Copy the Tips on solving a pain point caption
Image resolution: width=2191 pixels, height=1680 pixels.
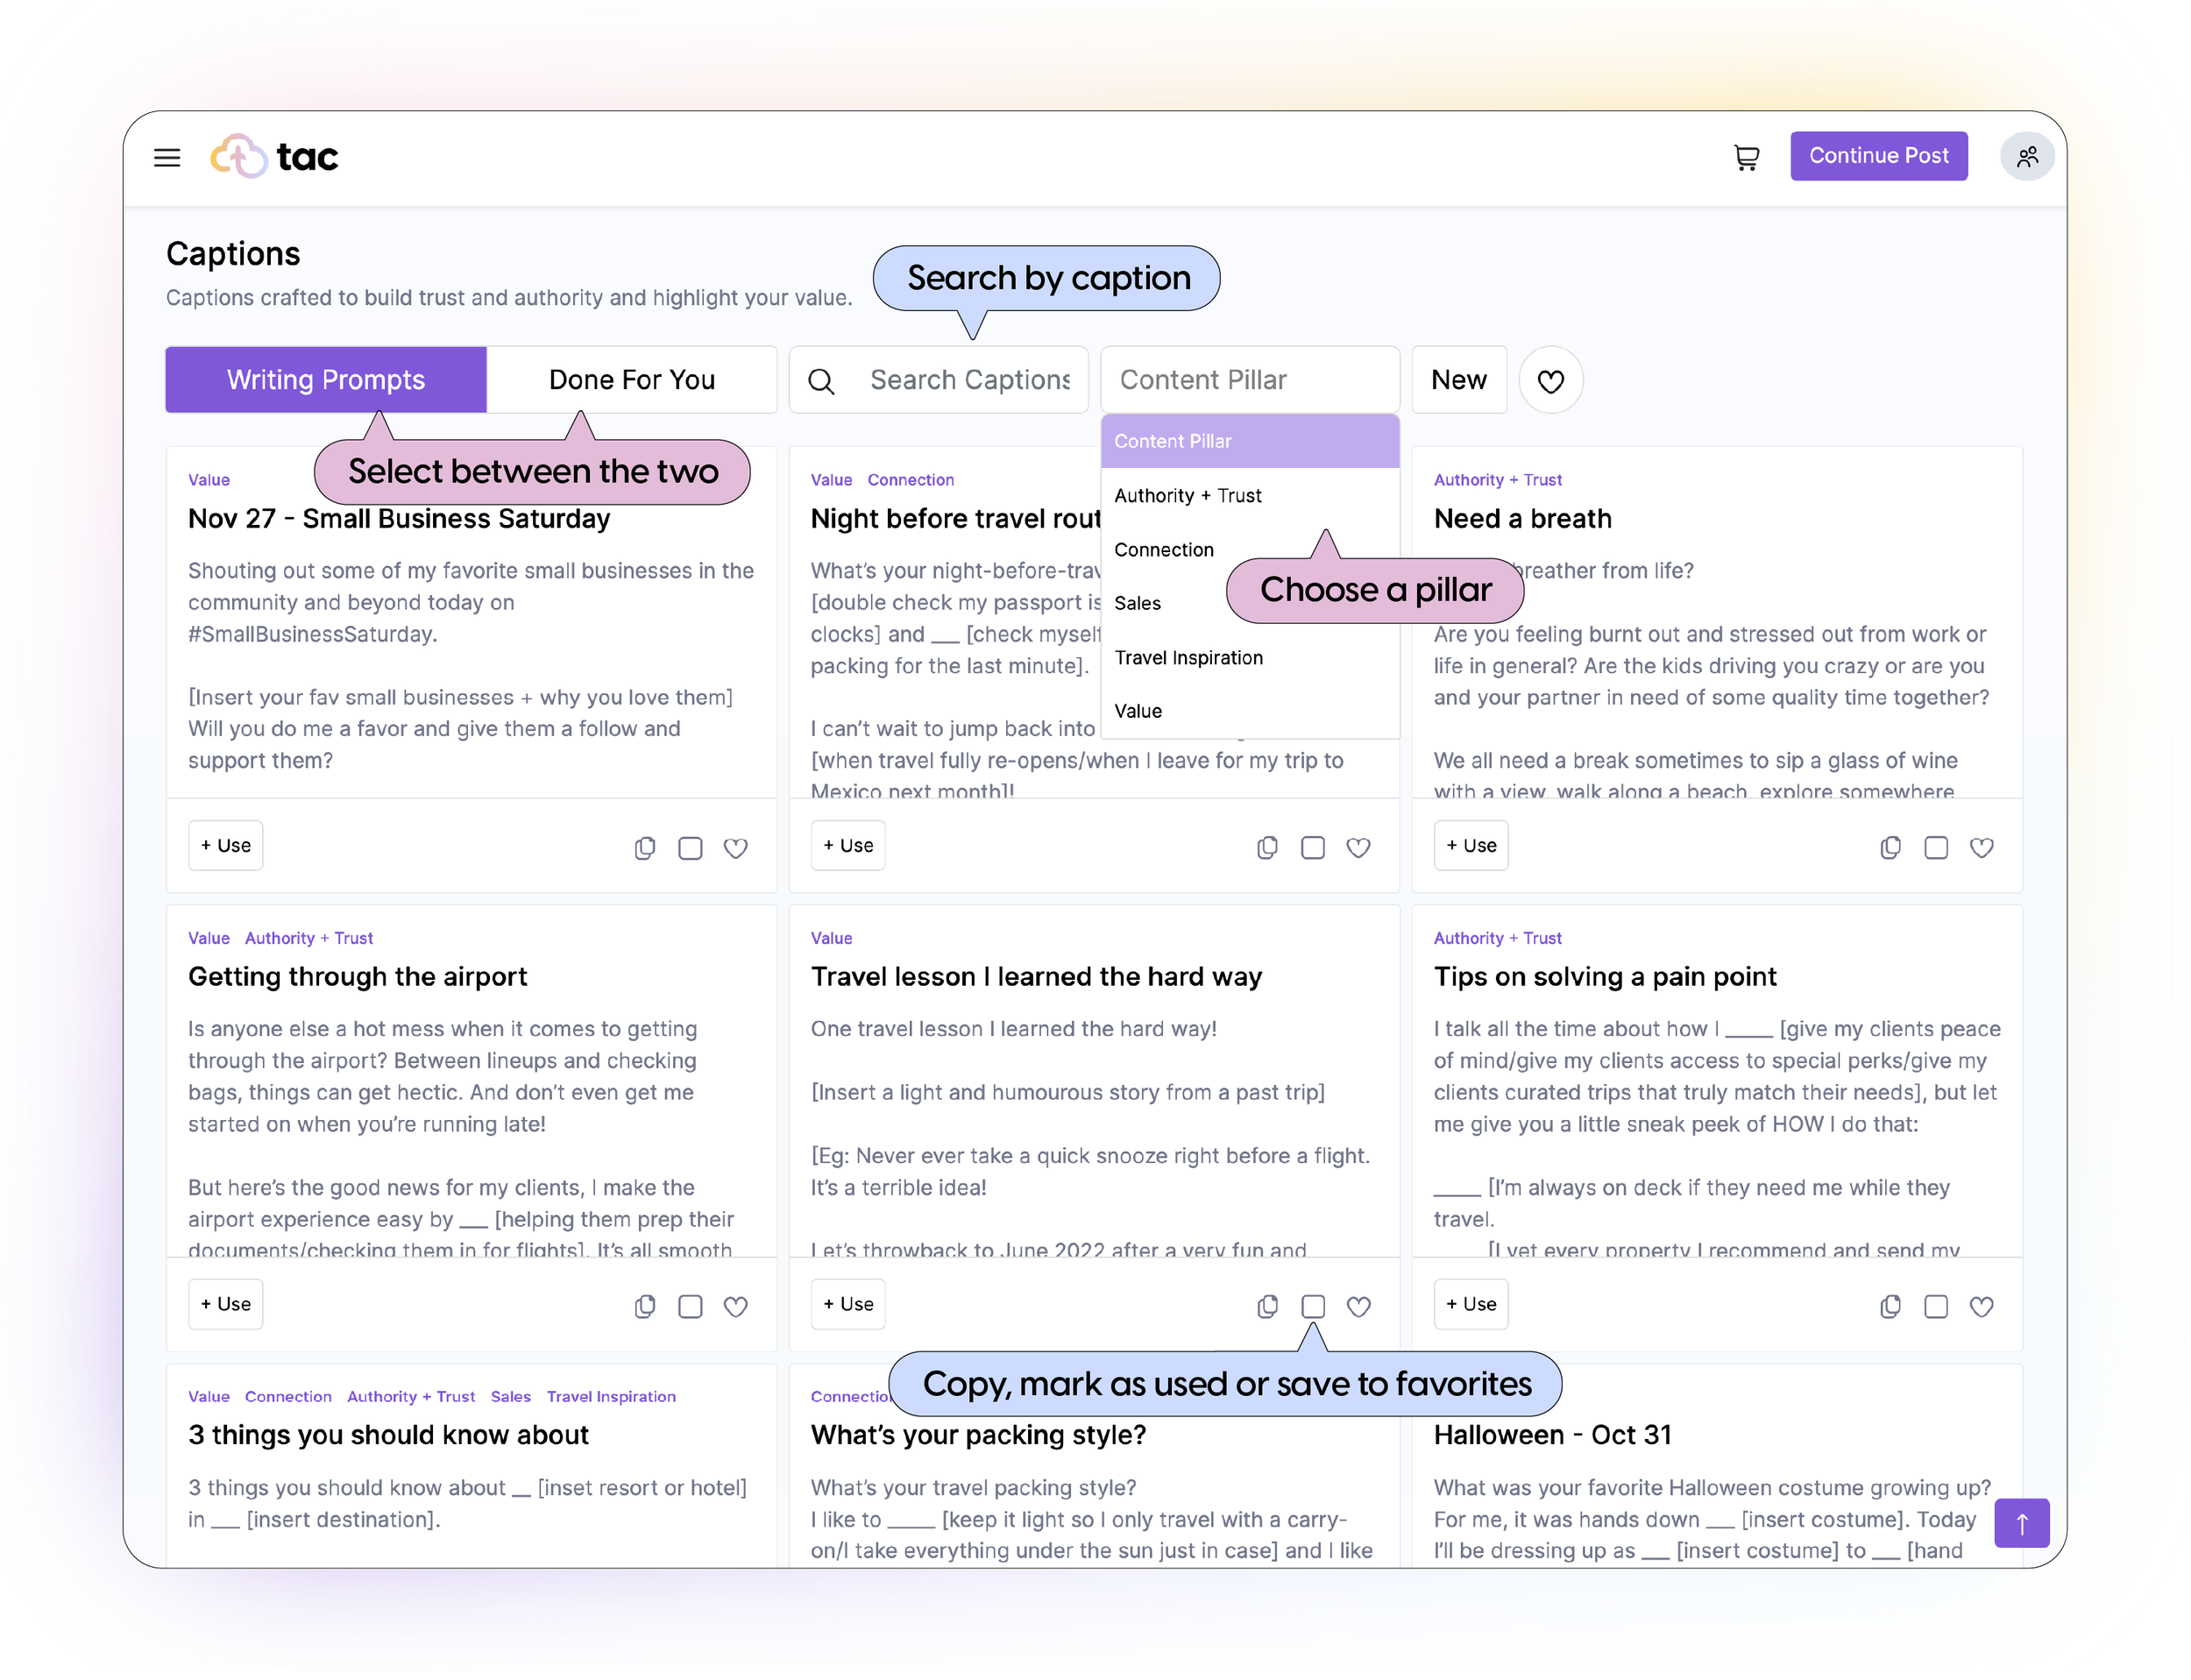[1890, 1306]
